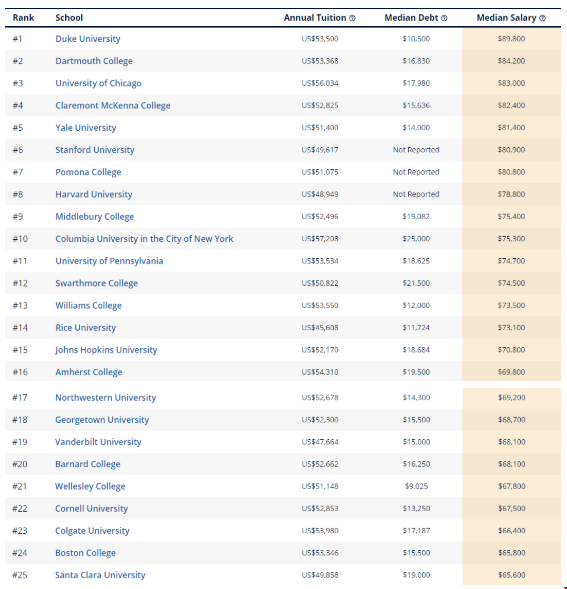Open the Duke University link
The height and width of the screenshot is (589, 567).
(88, 39)
